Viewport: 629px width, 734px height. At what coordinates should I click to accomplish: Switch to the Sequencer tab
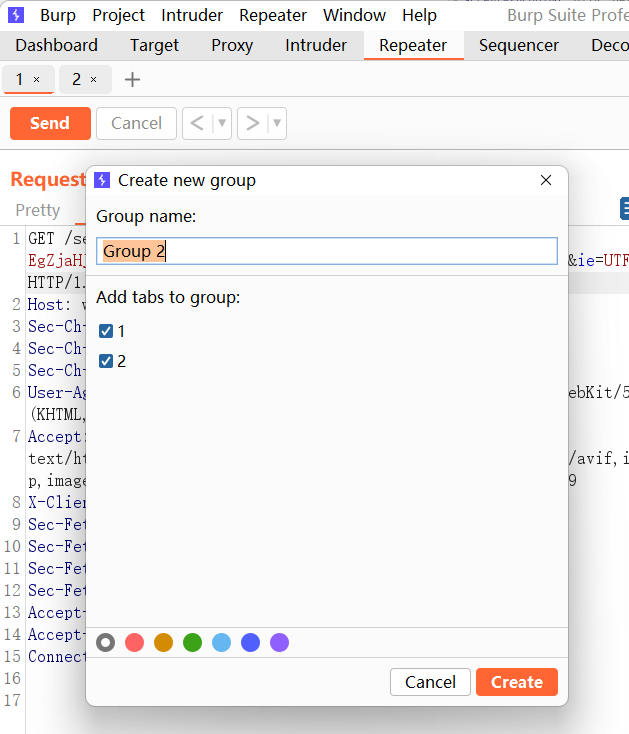[519, 45]
